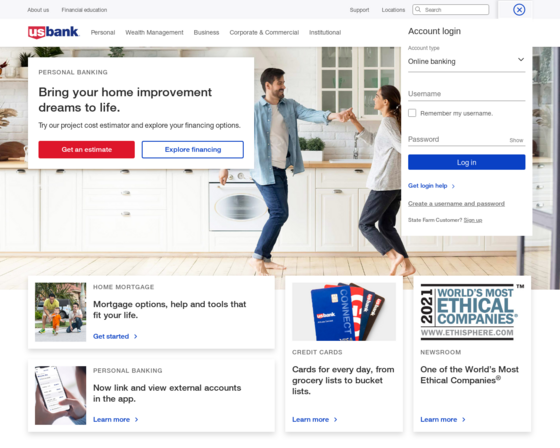The image size is (560, 448).
Task: Click the search magnifier icon
Action: point(418,10)
